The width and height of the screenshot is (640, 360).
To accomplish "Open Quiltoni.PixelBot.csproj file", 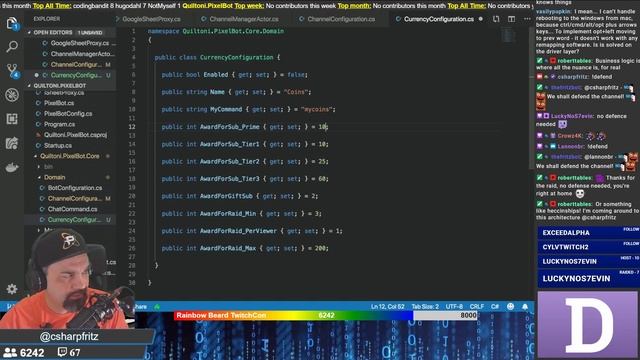I will [x=75, y=135].
